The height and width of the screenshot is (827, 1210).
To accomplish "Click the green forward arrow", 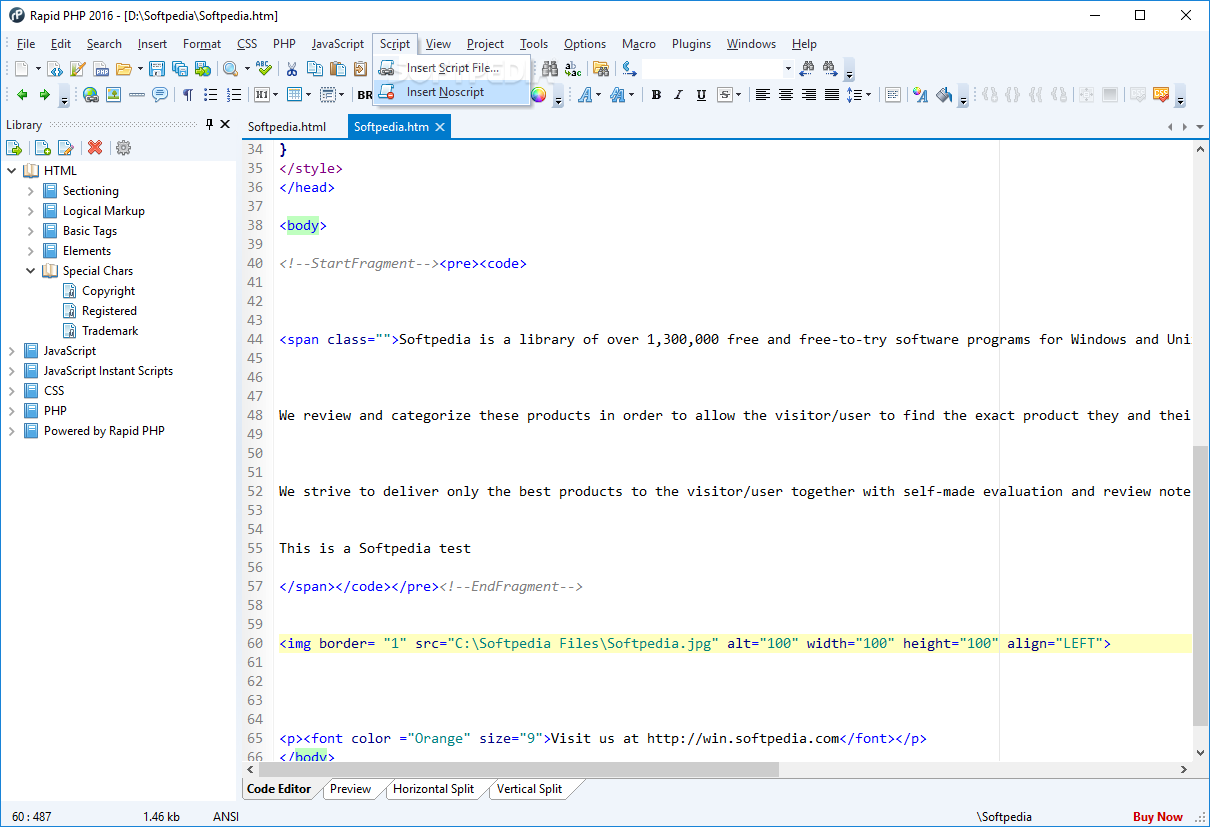I will pyautogui.click(x=45, y=95).
